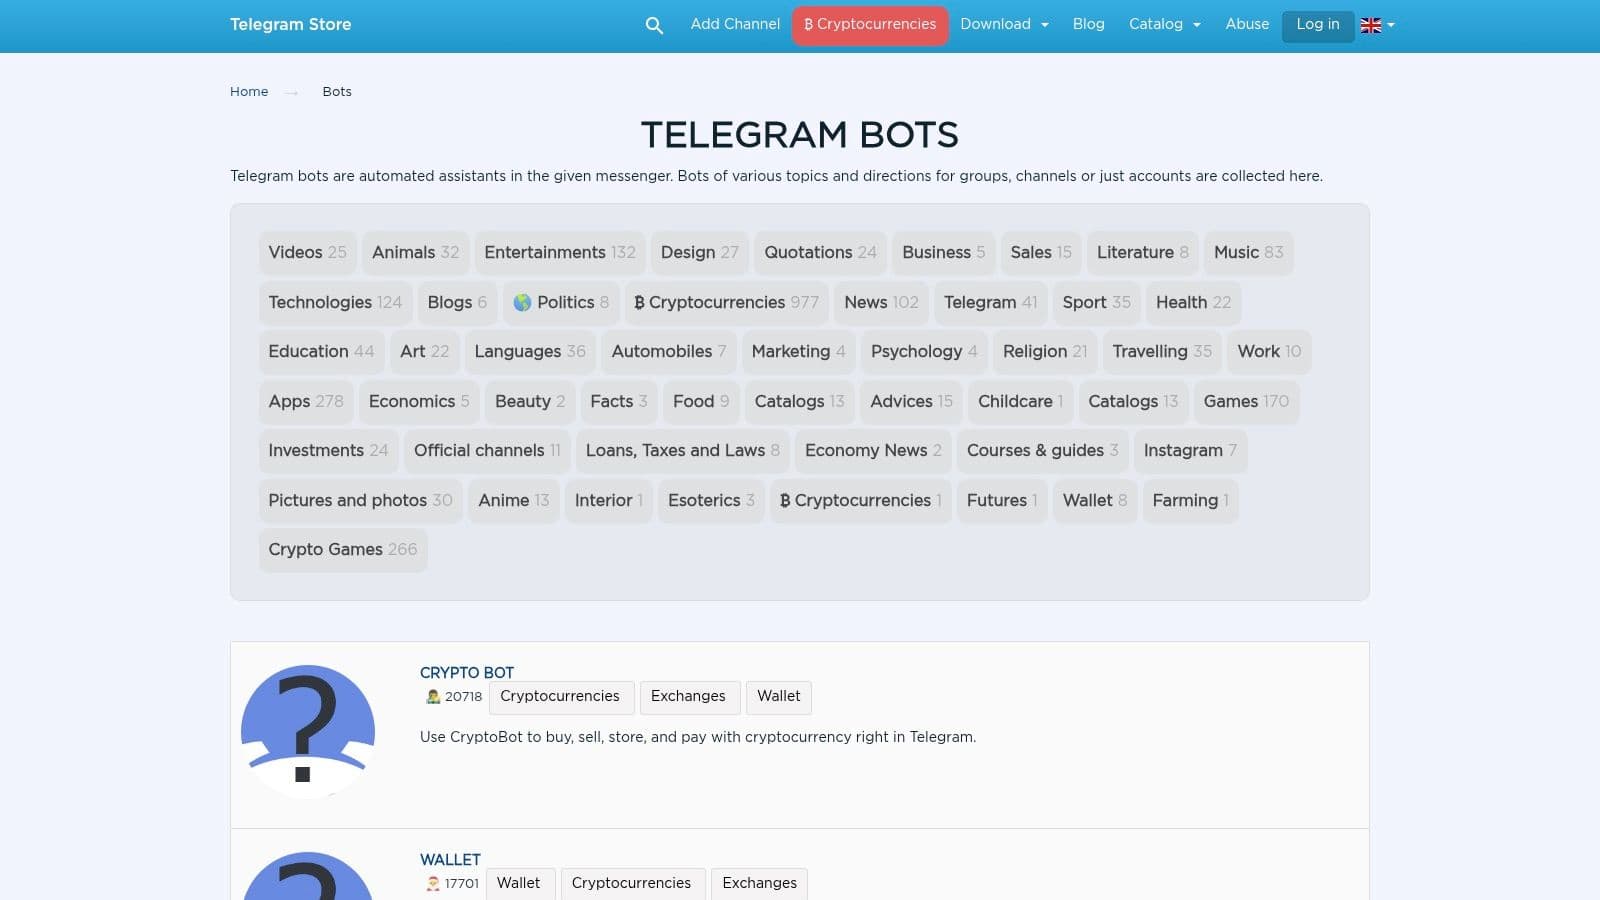Navigate to Home via breadcrumb
The width and height of the screenshot is (1600, 900).
coord(249,92)
